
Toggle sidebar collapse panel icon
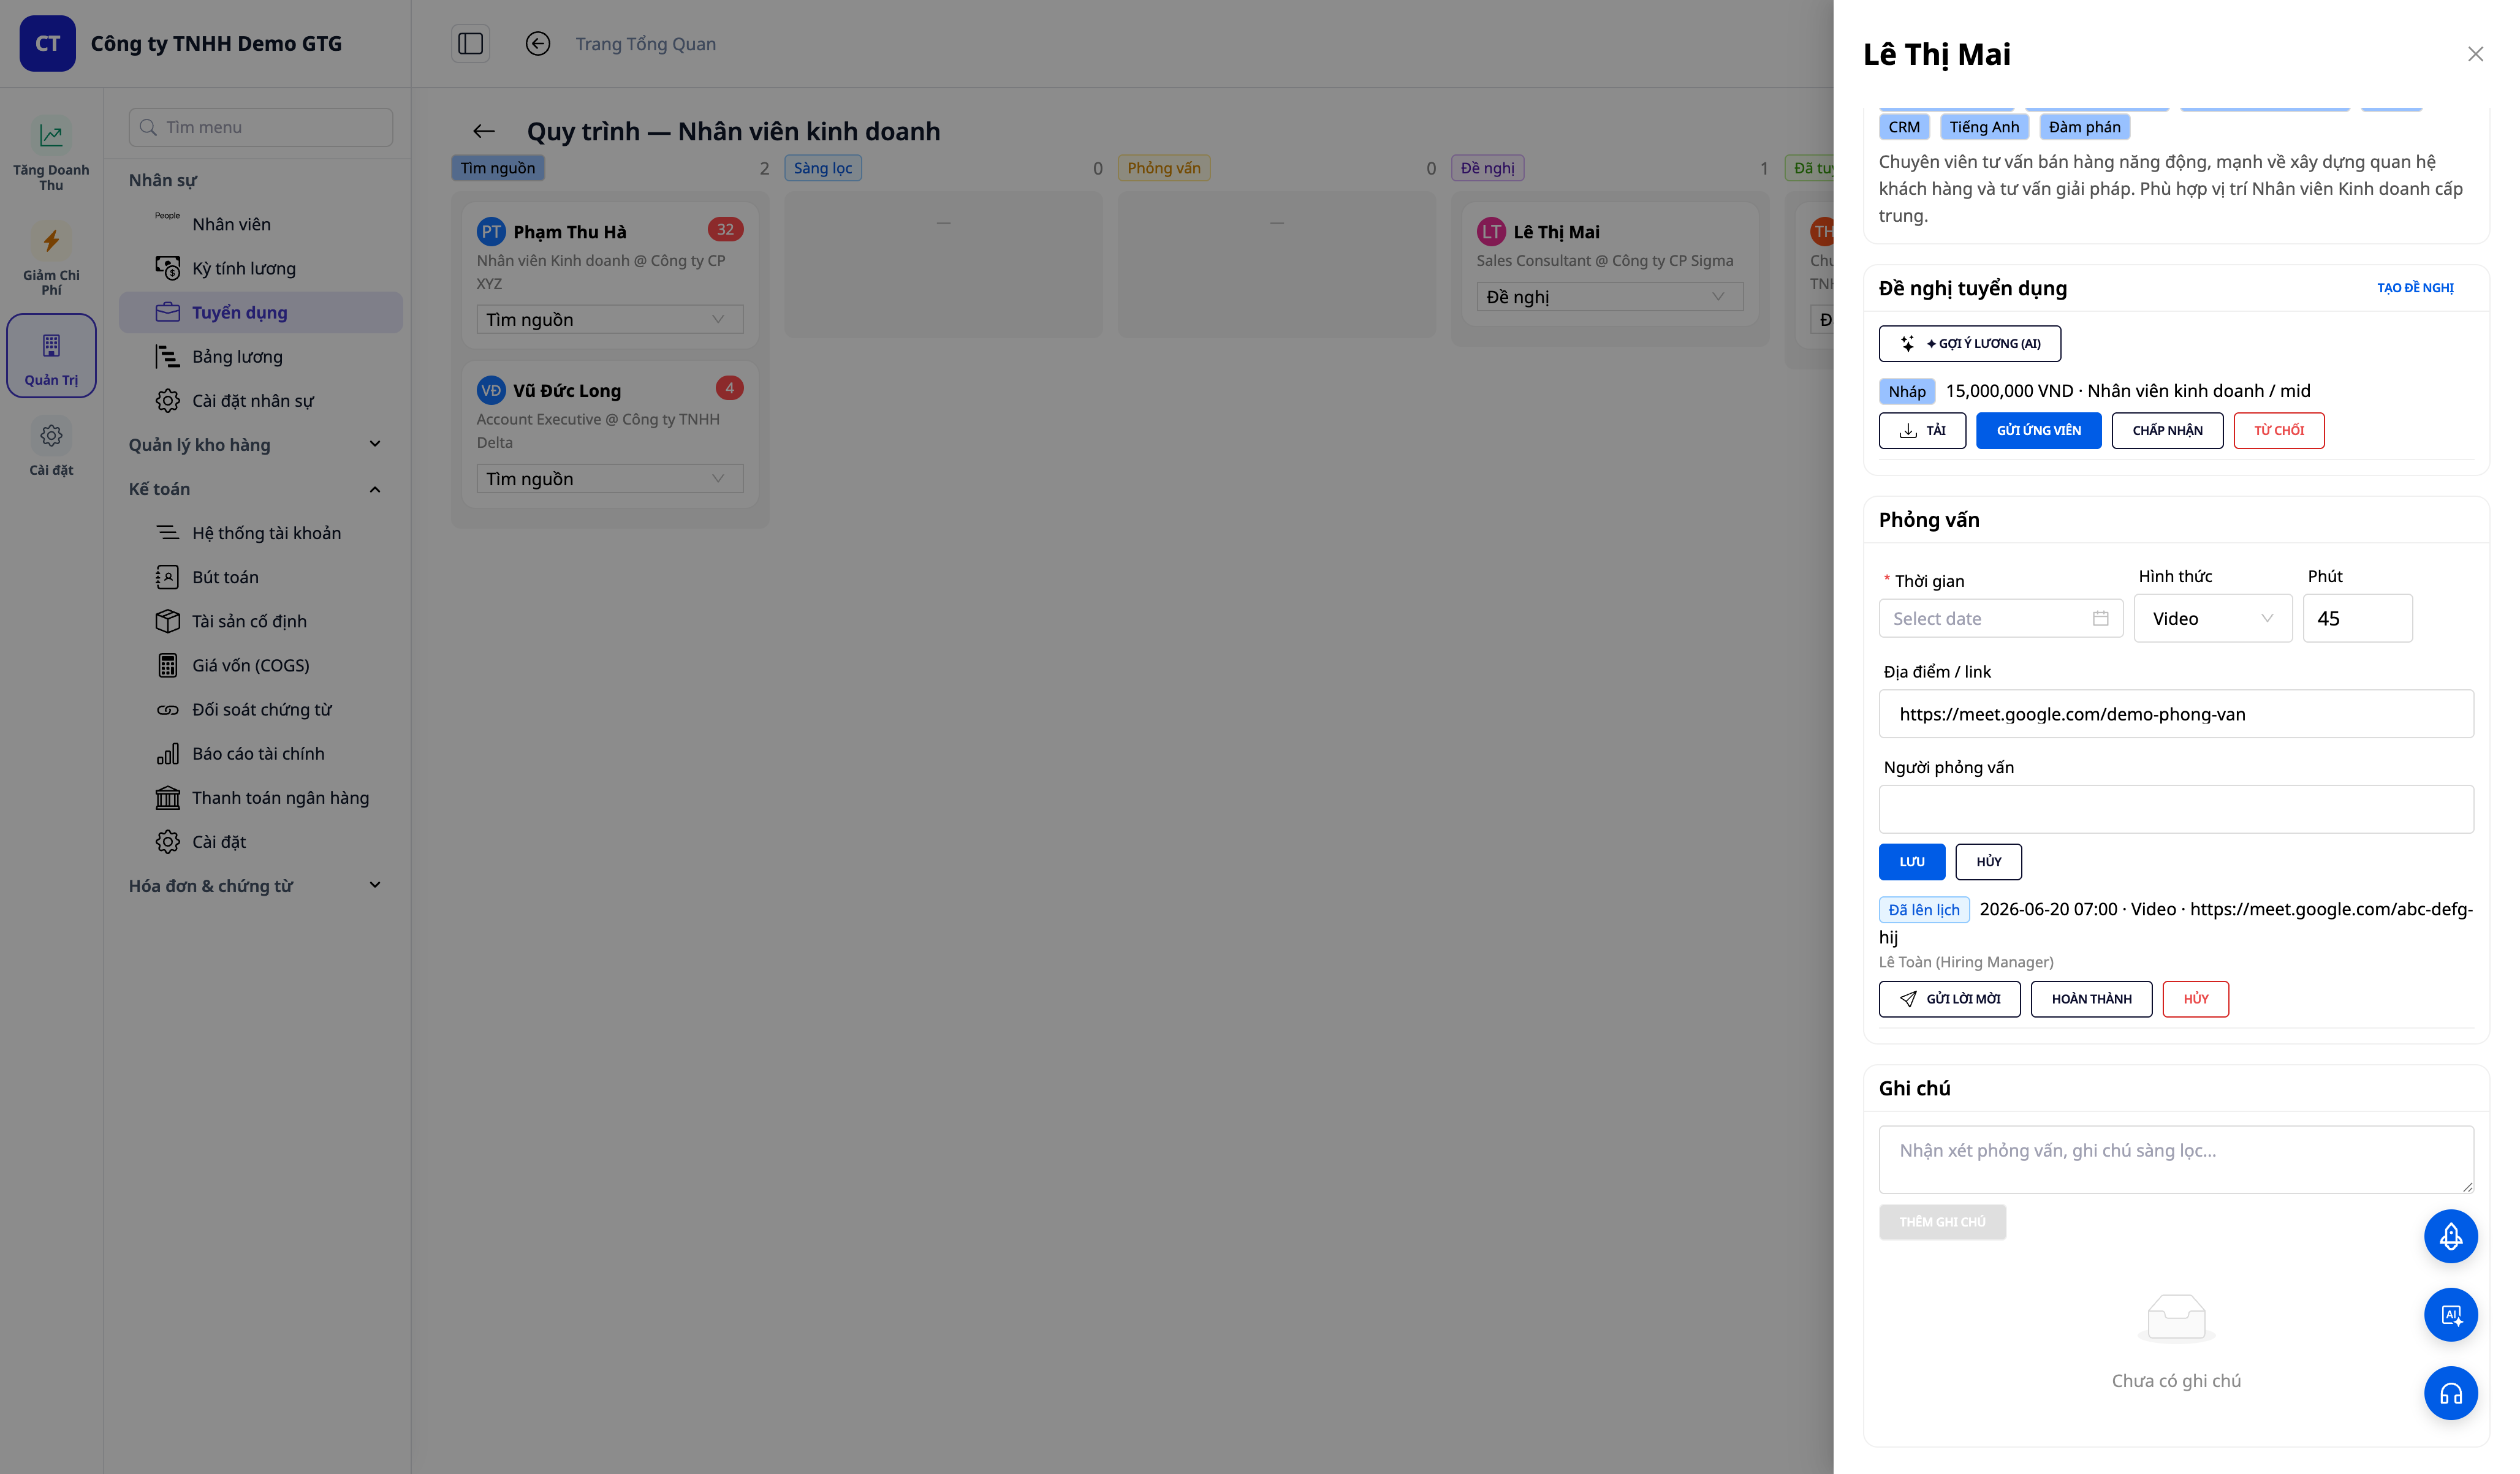(x=470, y=44)
